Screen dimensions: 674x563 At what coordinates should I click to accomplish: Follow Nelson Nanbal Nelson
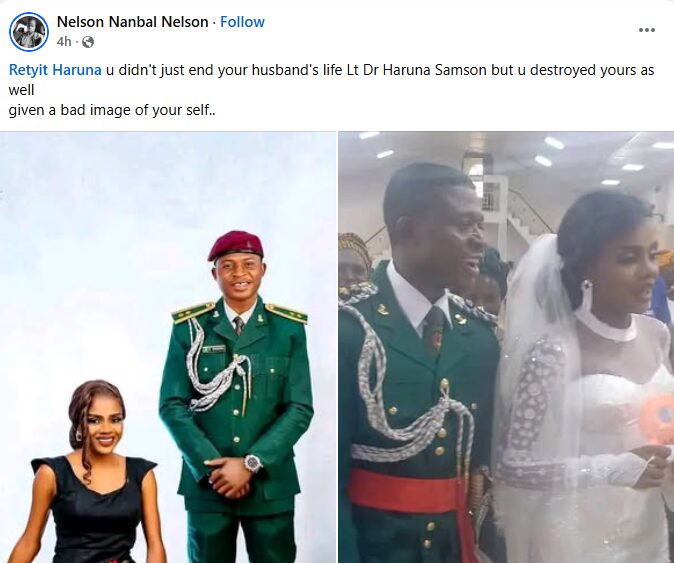point(242,21)
